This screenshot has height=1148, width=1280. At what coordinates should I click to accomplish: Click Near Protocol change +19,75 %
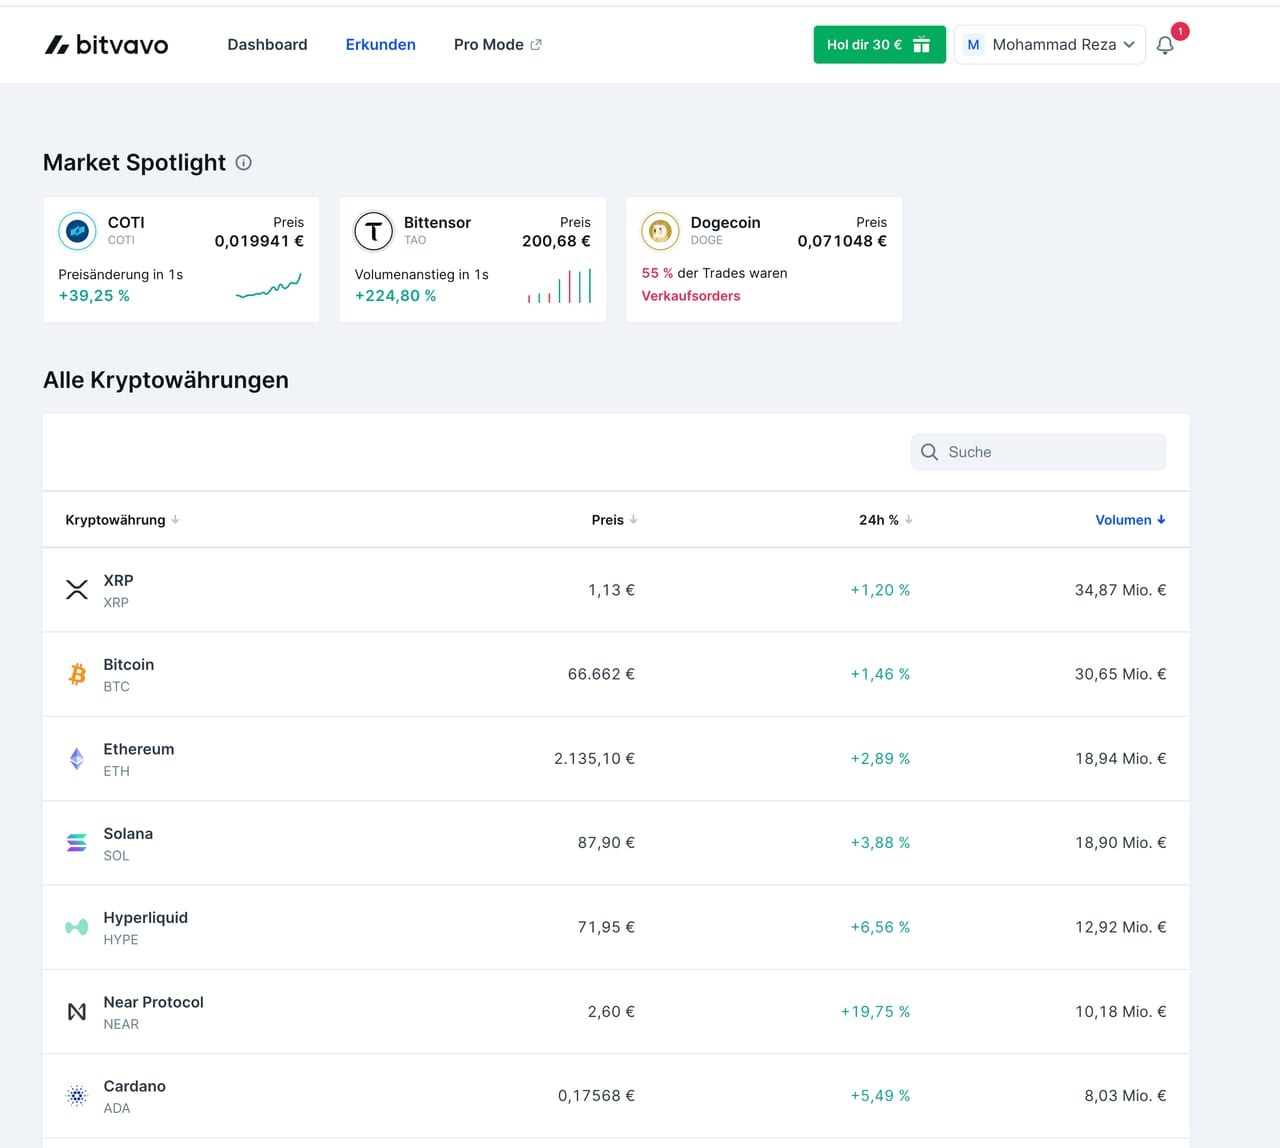875,1012
